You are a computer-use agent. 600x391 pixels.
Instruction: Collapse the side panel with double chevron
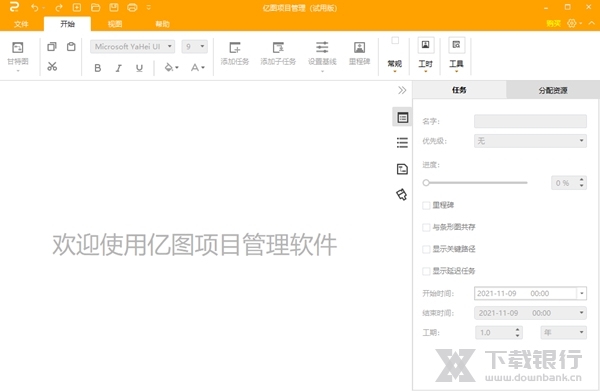pos(402,90)
